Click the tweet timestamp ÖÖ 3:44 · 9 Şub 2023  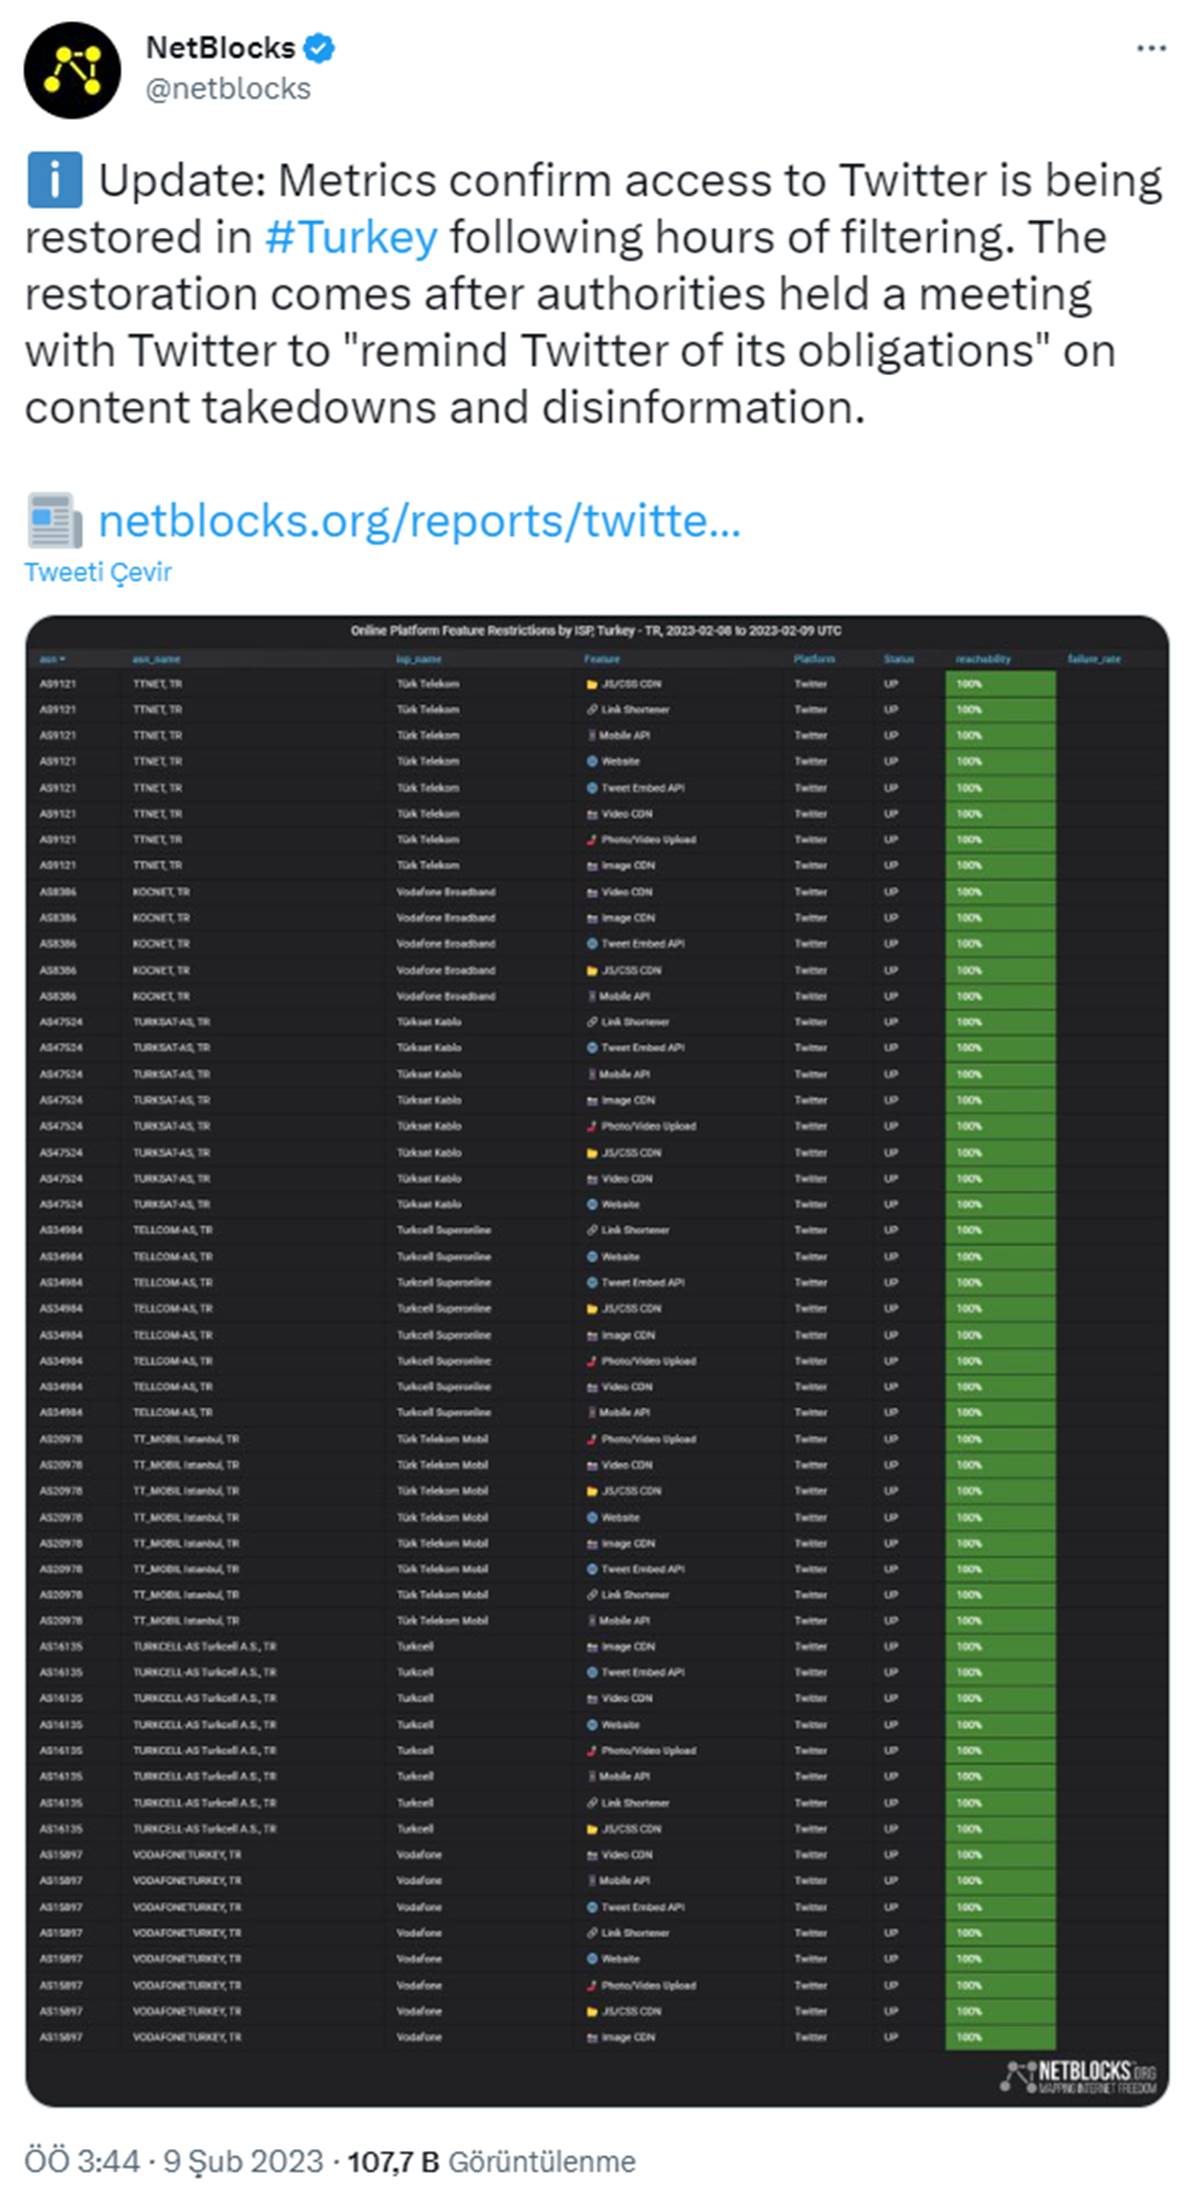click(x=173, y=2161)
